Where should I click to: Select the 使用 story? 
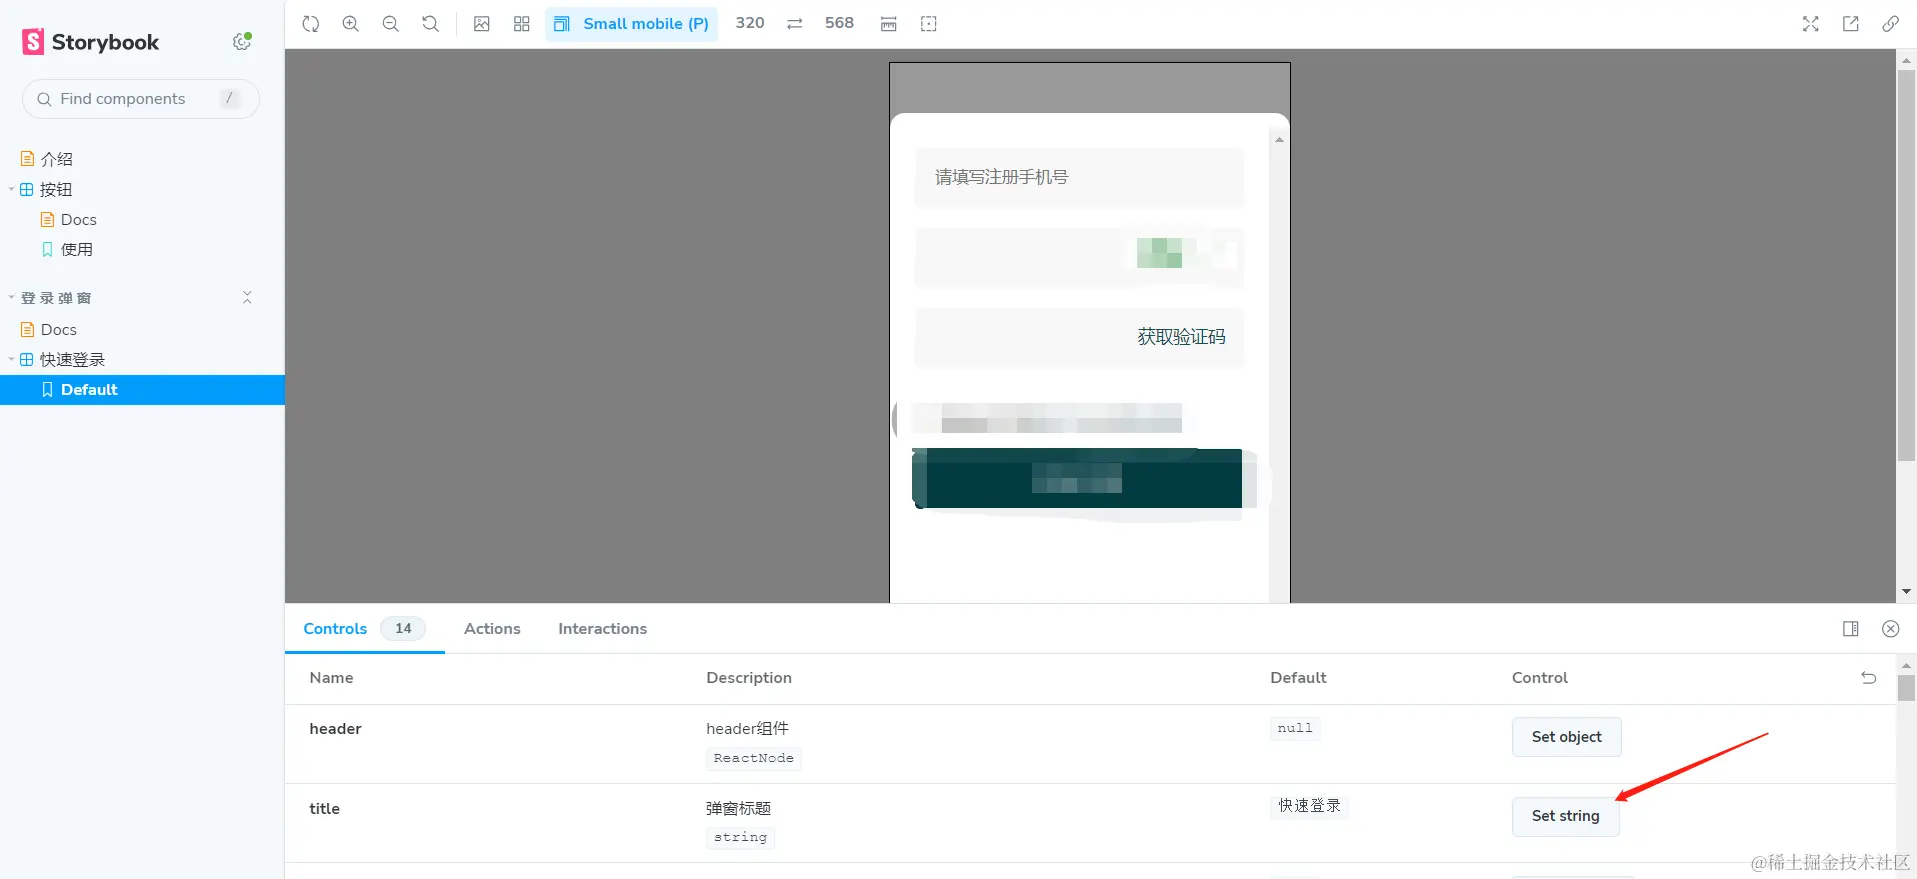tap(77, 250)
